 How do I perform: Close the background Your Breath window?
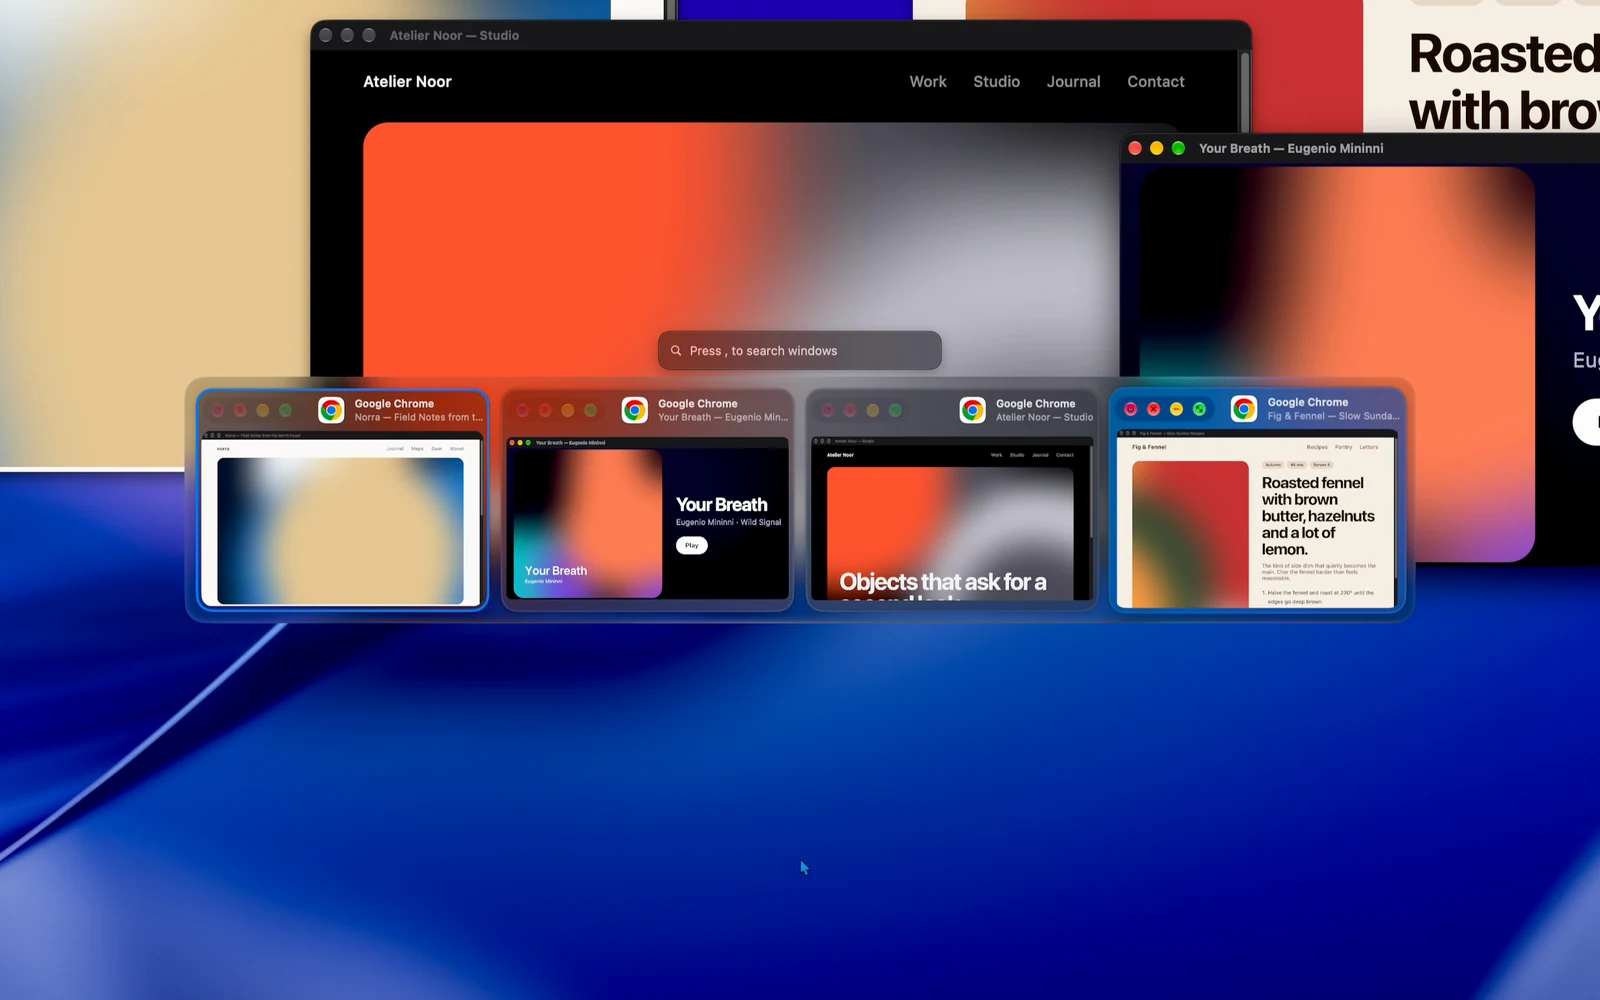[1135, 148]
